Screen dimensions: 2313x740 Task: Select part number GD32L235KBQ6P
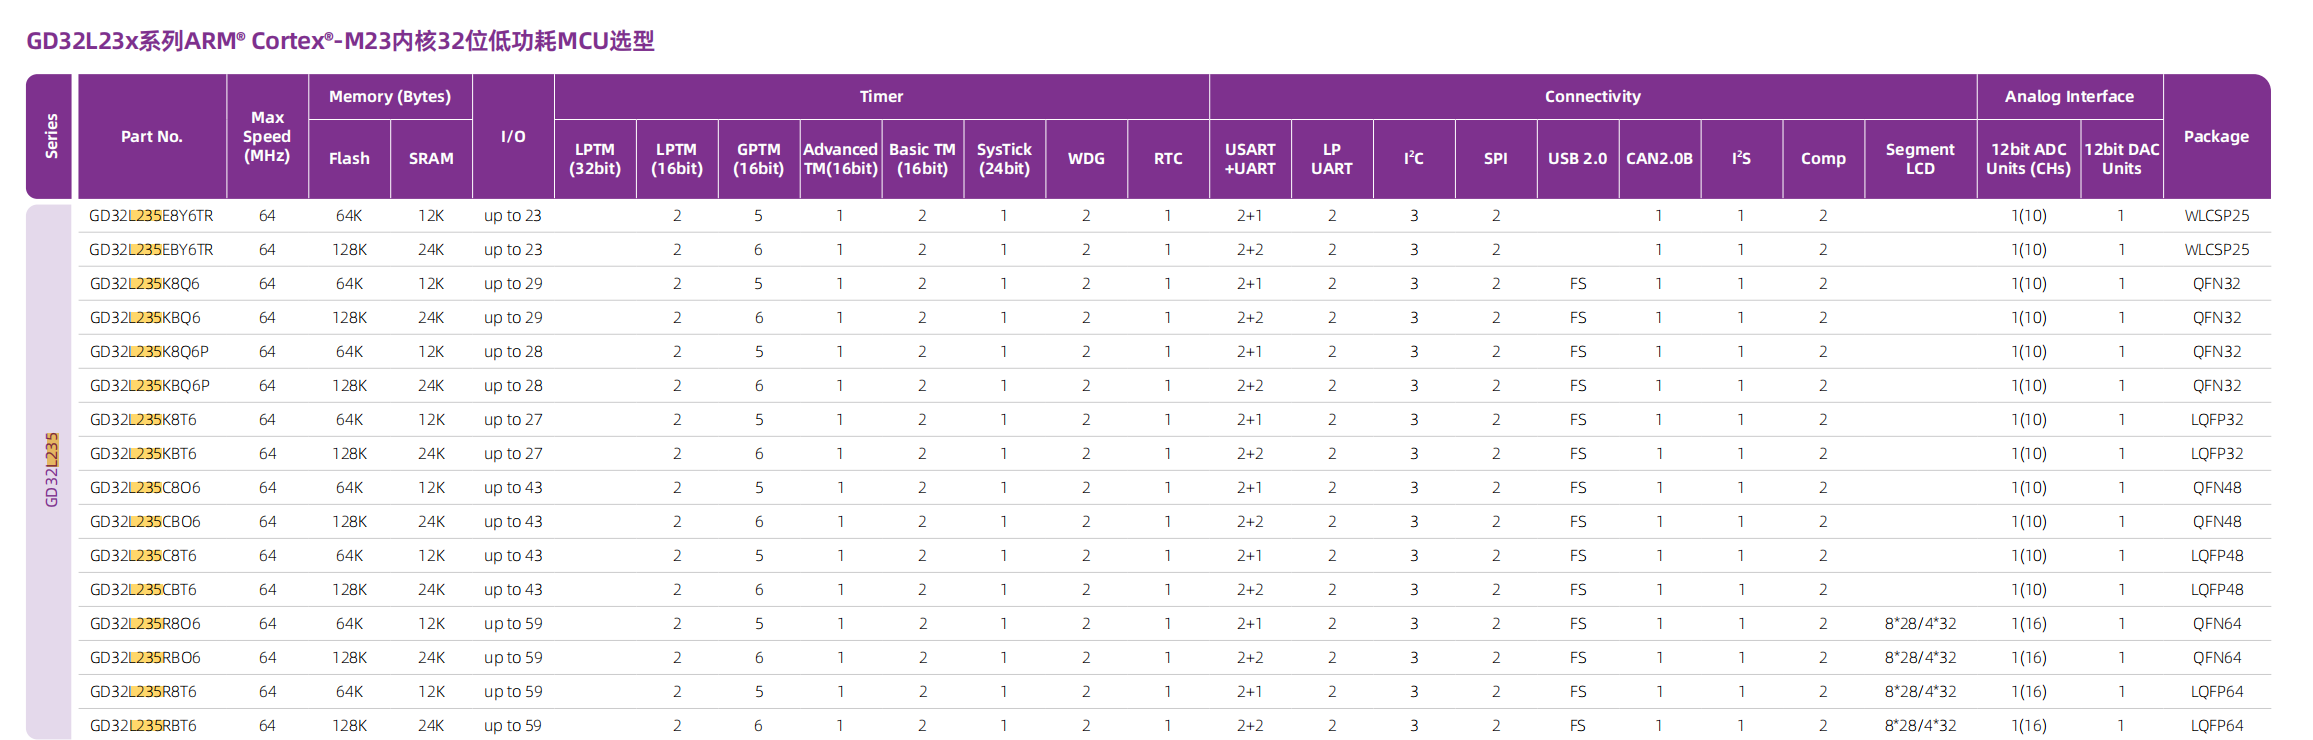click(150, 386)
